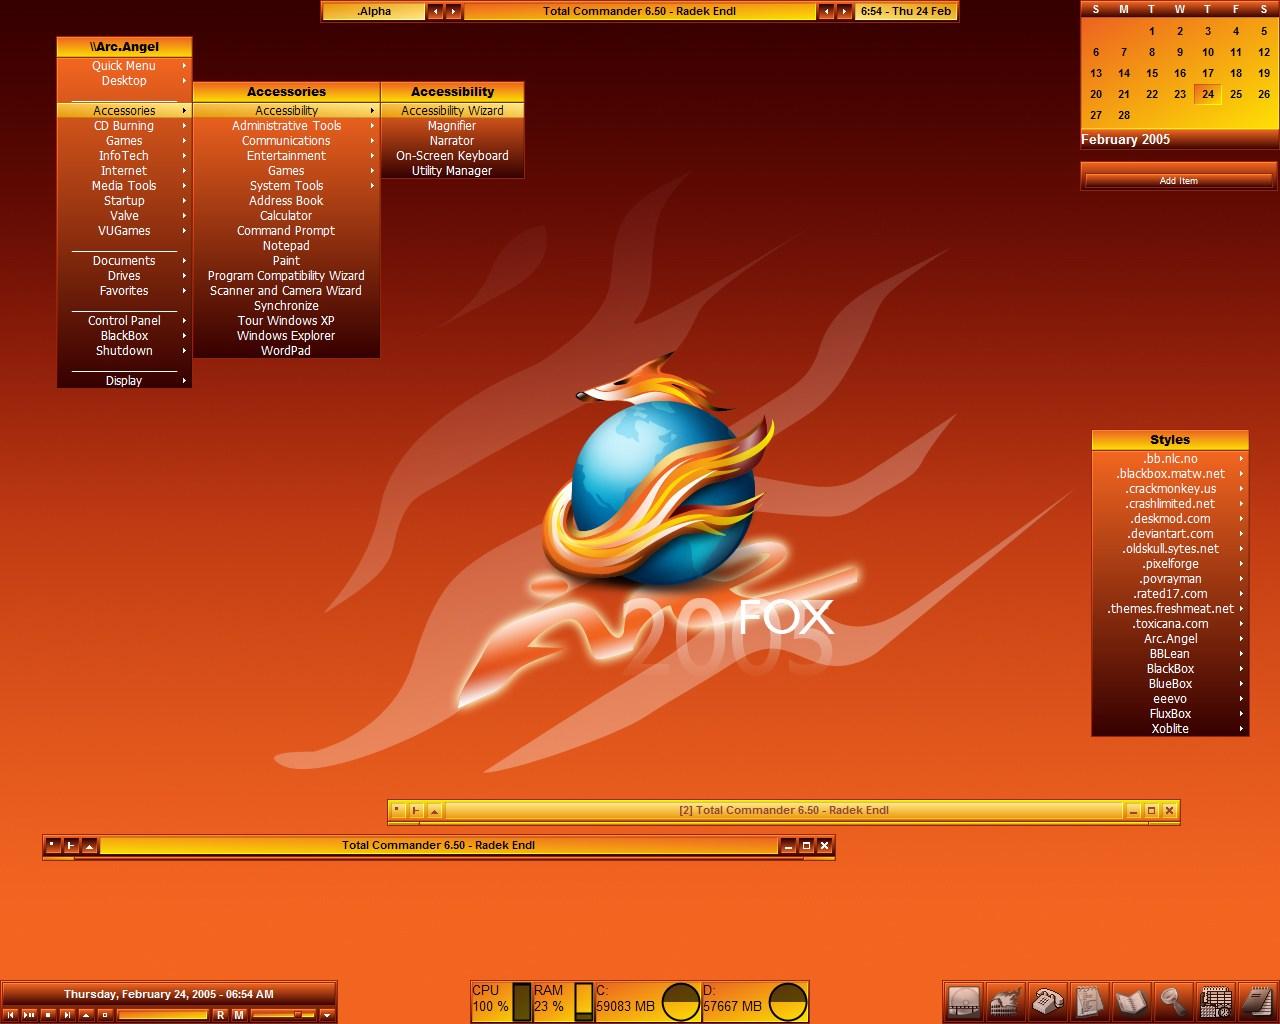Toggle the flag button on lower Total Commander titlebar

(x=71, y=845)
